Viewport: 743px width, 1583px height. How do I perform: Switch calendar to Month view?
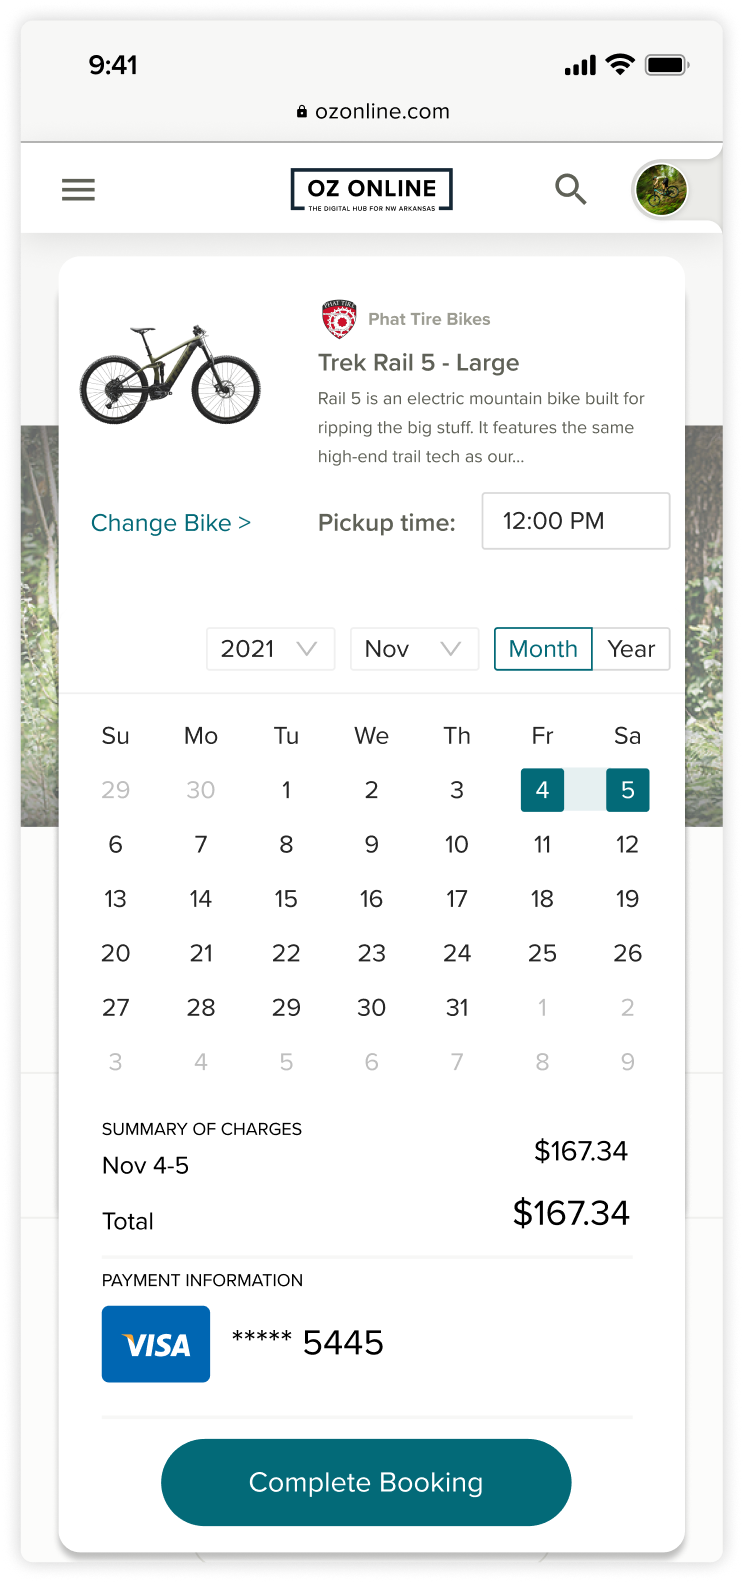(543, 649)
